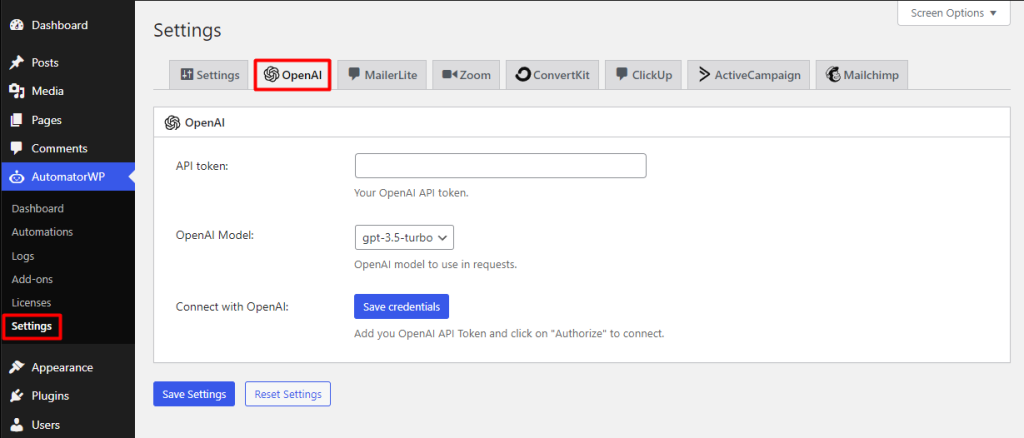Viewport: 1024px width, 438px height.
Task: Select the OpenAI tab label
Action: (302, 75)
